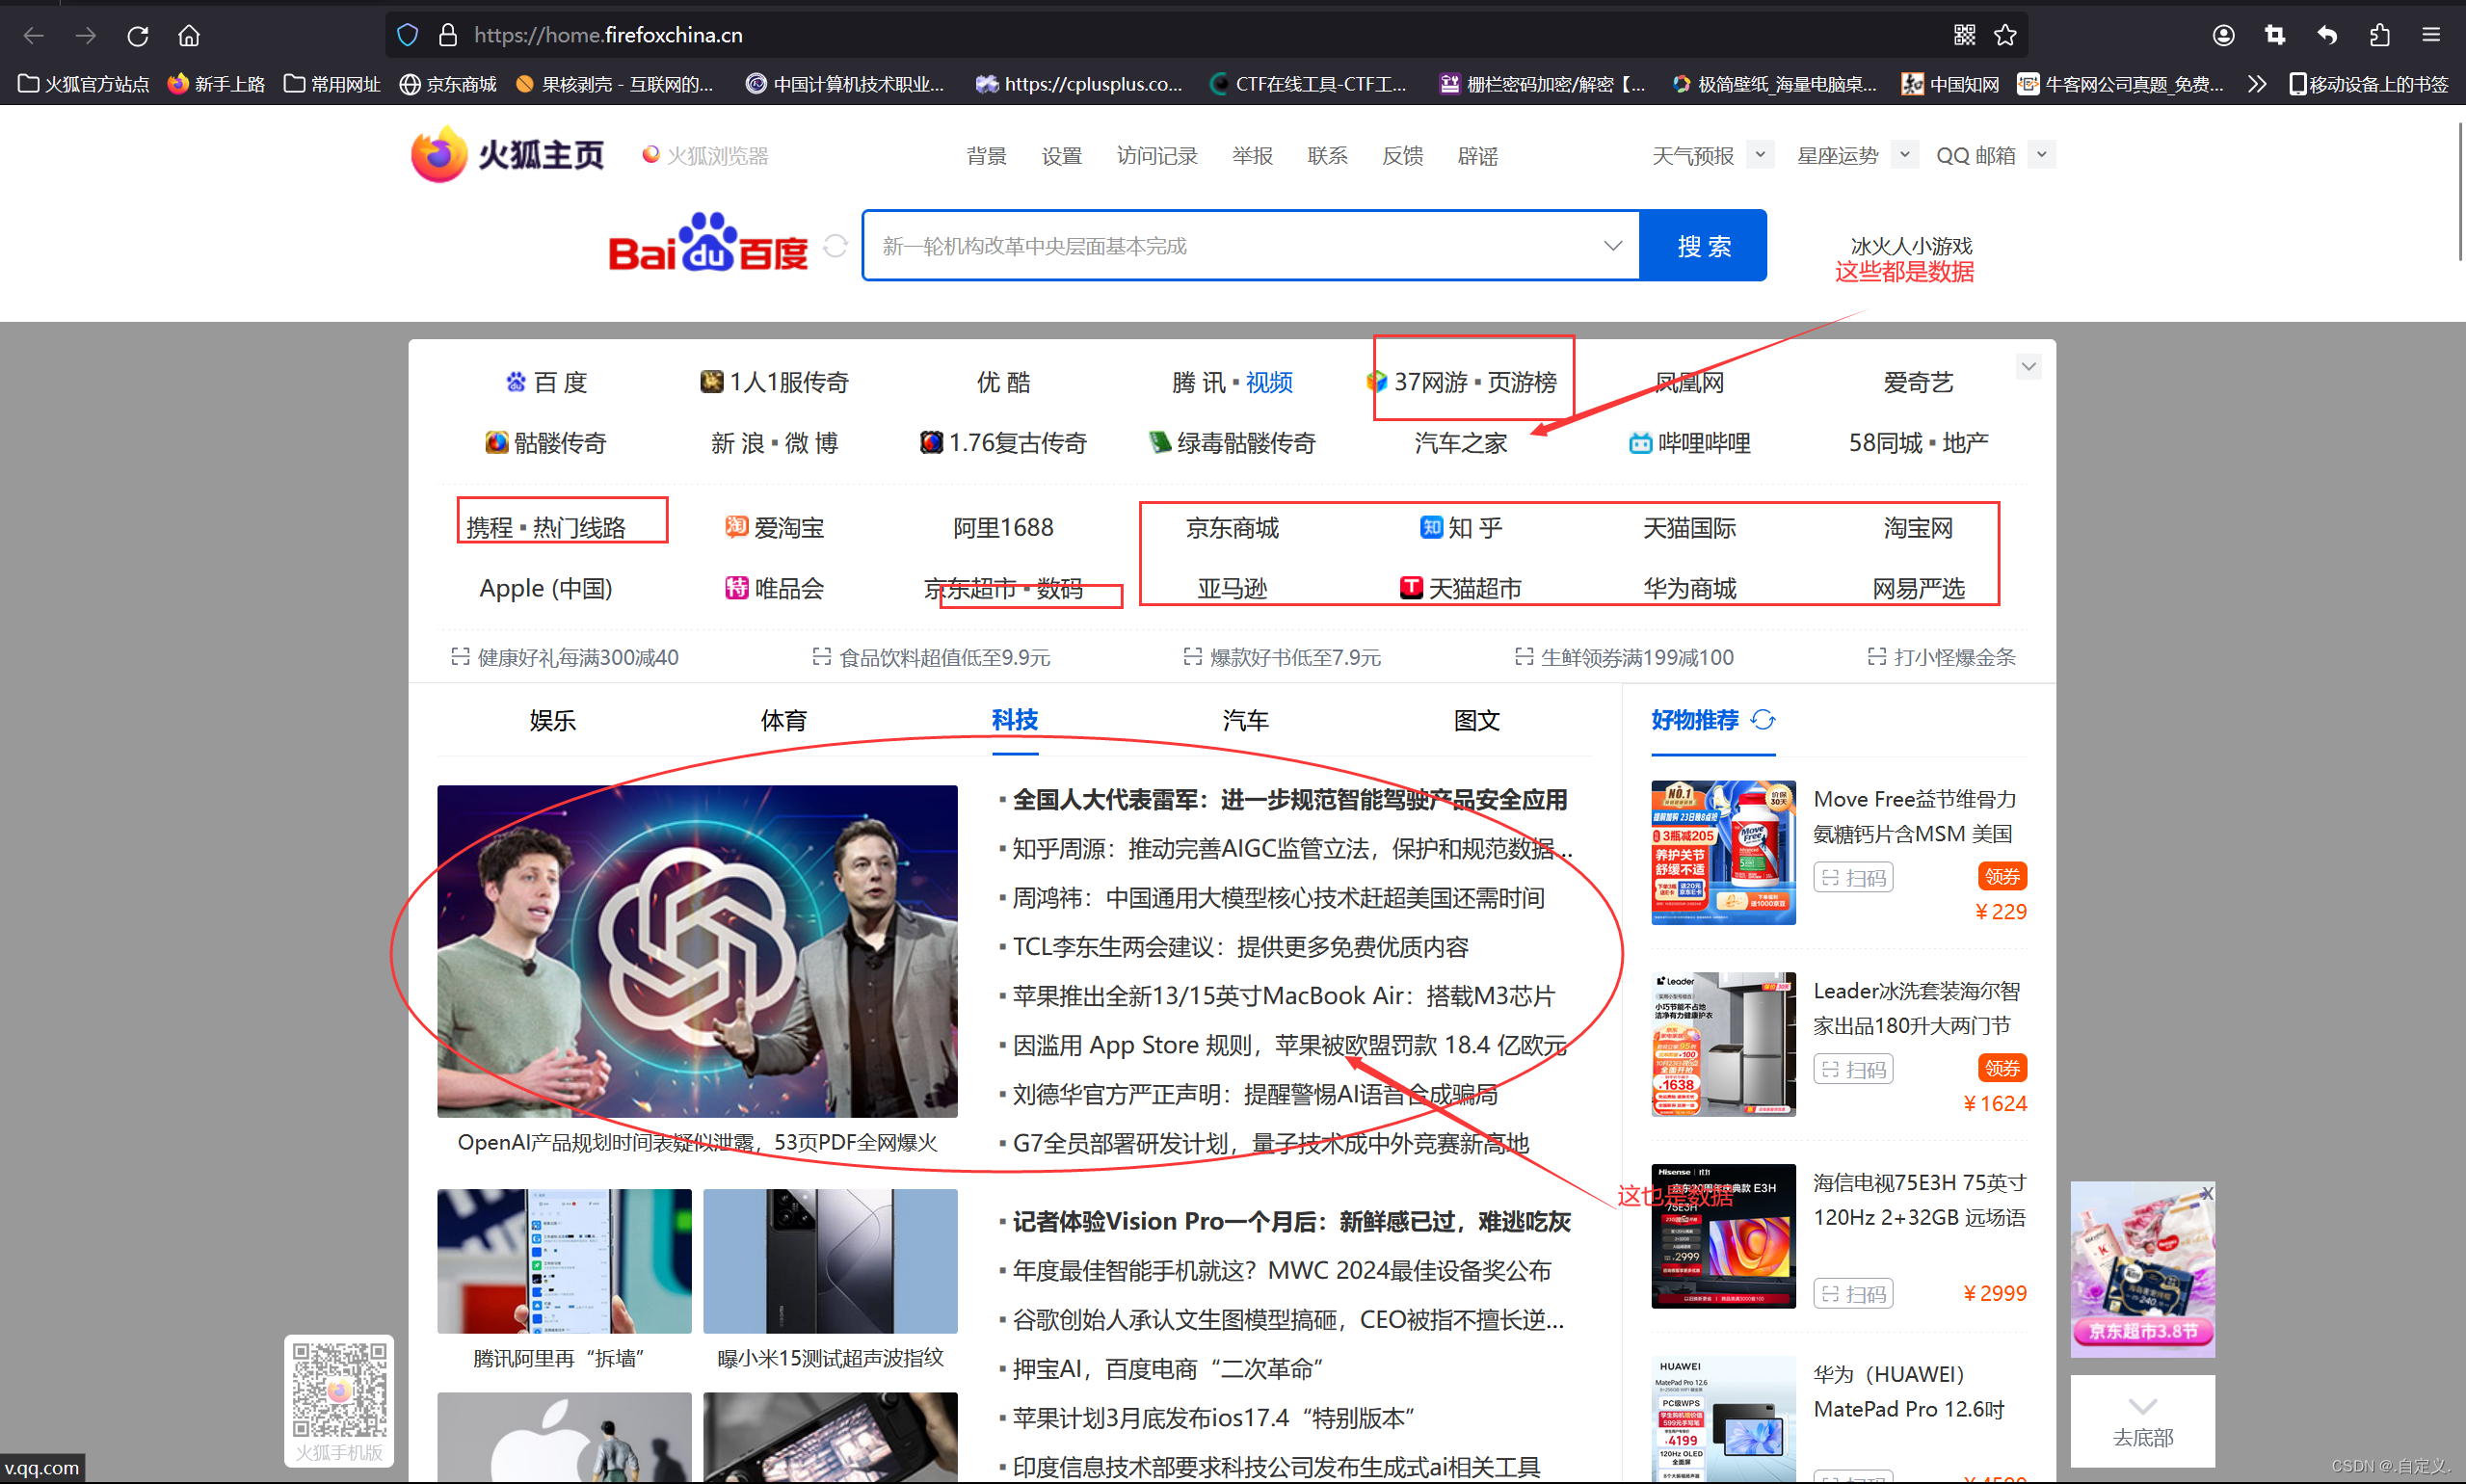Expand the site navigation grid chevron
Viewport: 2466px width, 1484px height.
click(x=2028, y=367)
